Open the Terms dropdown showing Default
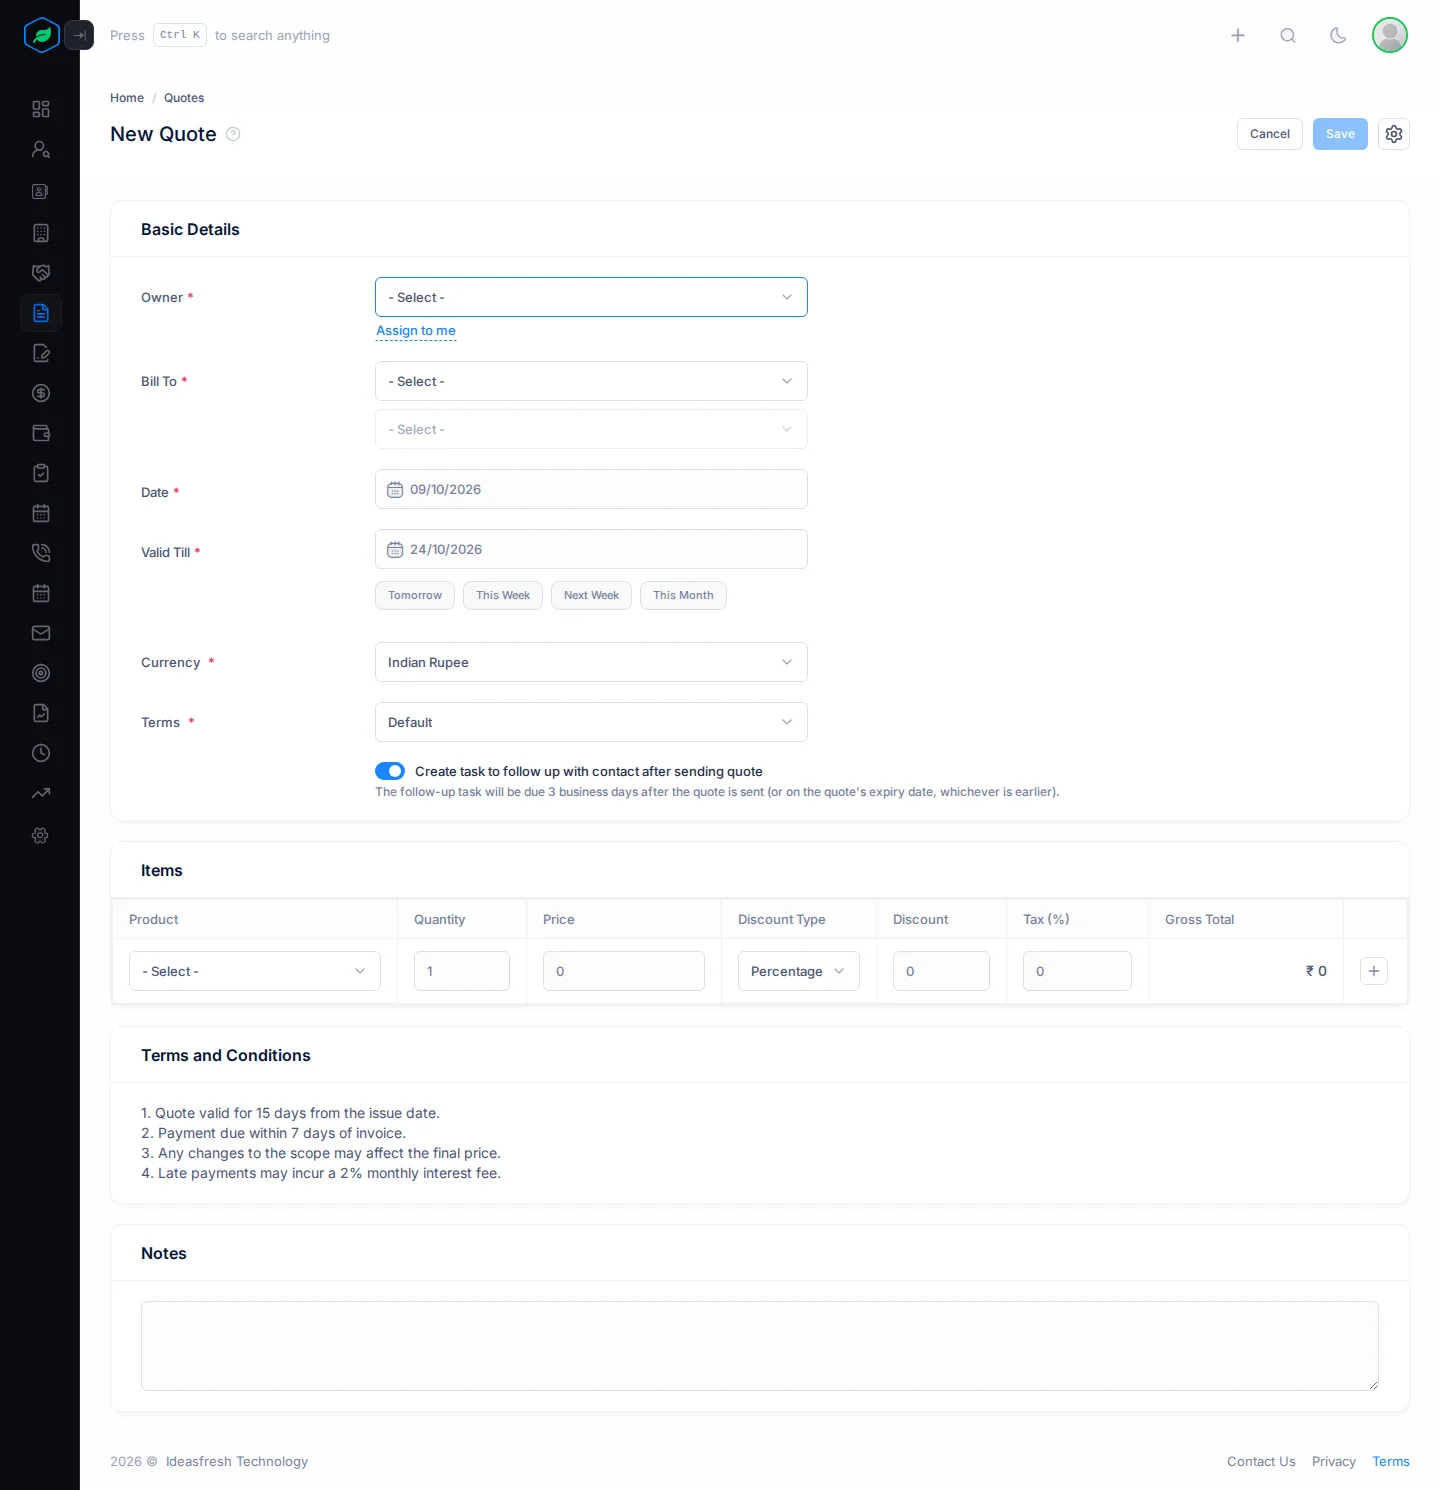This screenshot has width=1440, height=1490. [591, 722]
